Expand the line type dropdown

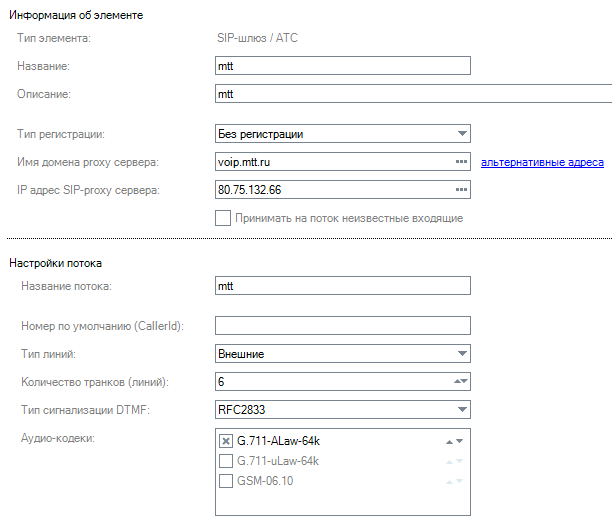pyautogui.click(x=343, y=353)
